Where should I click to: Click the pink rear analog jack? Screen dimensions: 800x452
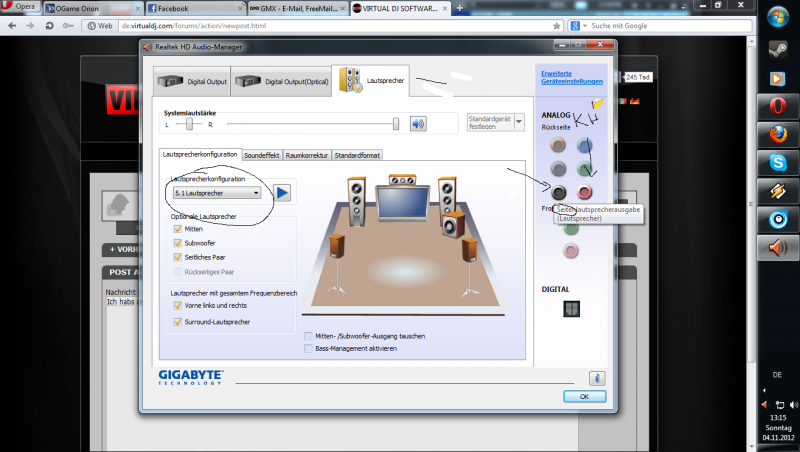pos(585,192)
